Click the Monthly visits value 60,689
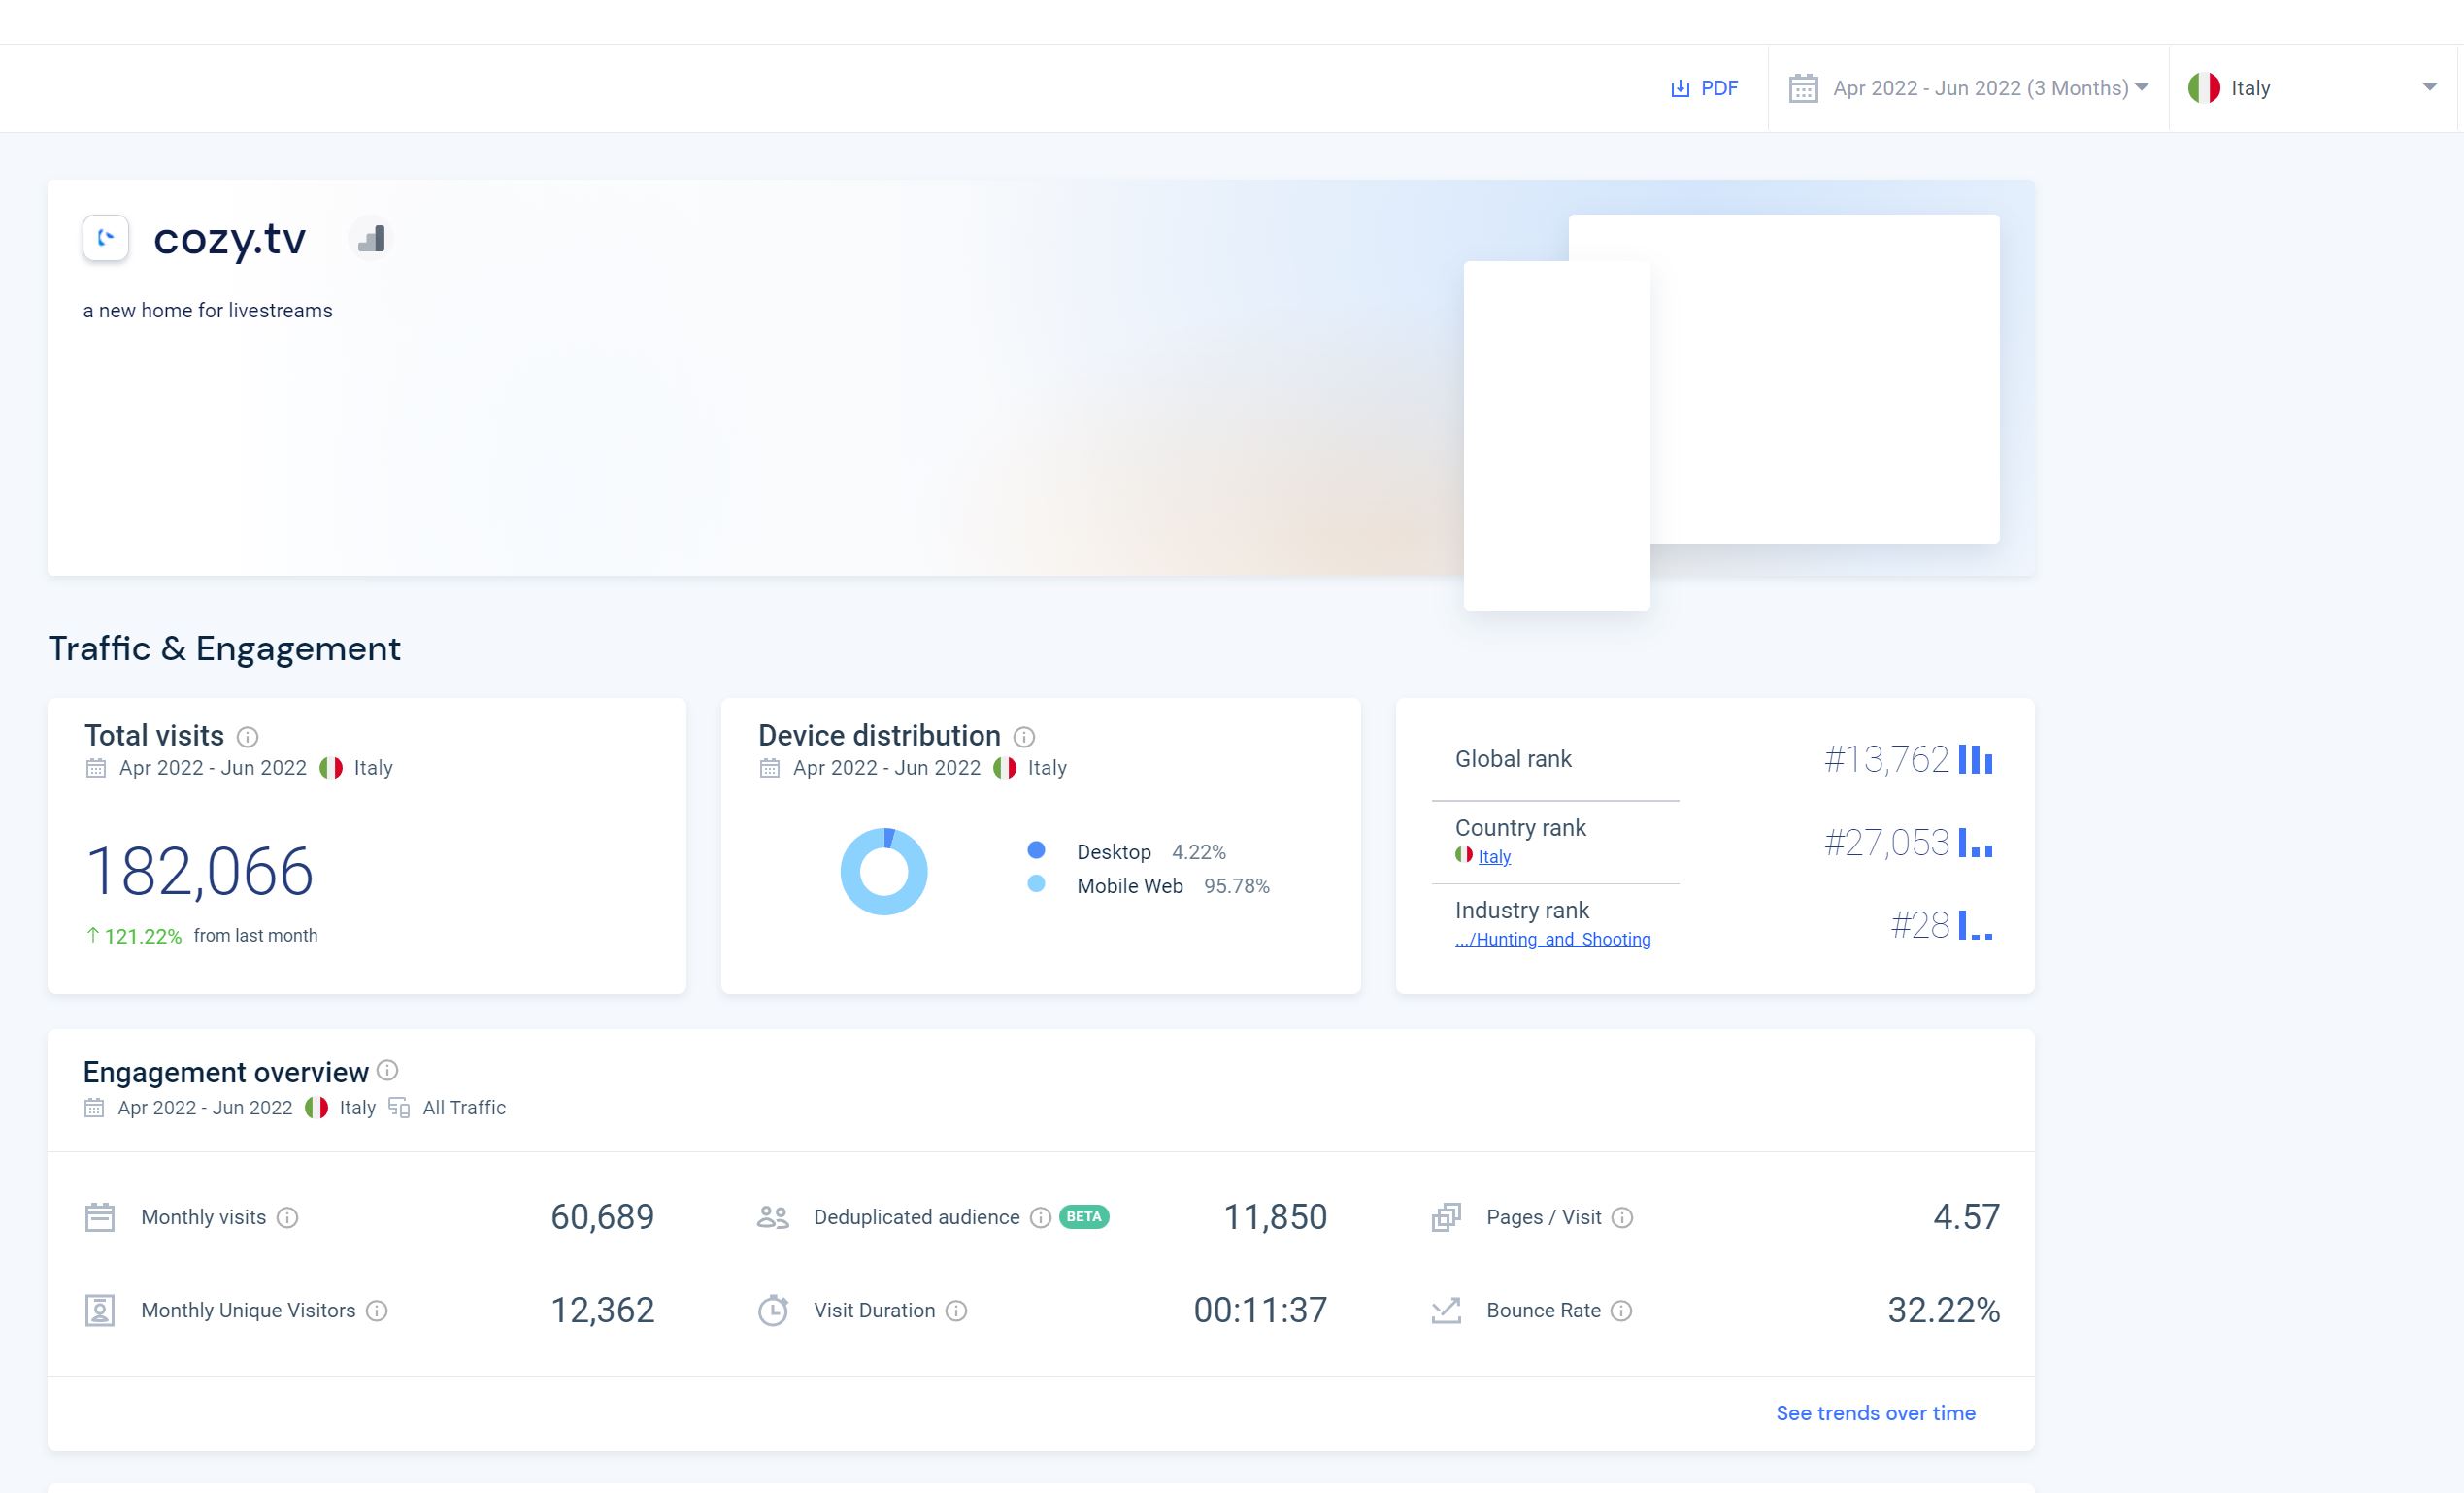 (x=603, y=1217)
